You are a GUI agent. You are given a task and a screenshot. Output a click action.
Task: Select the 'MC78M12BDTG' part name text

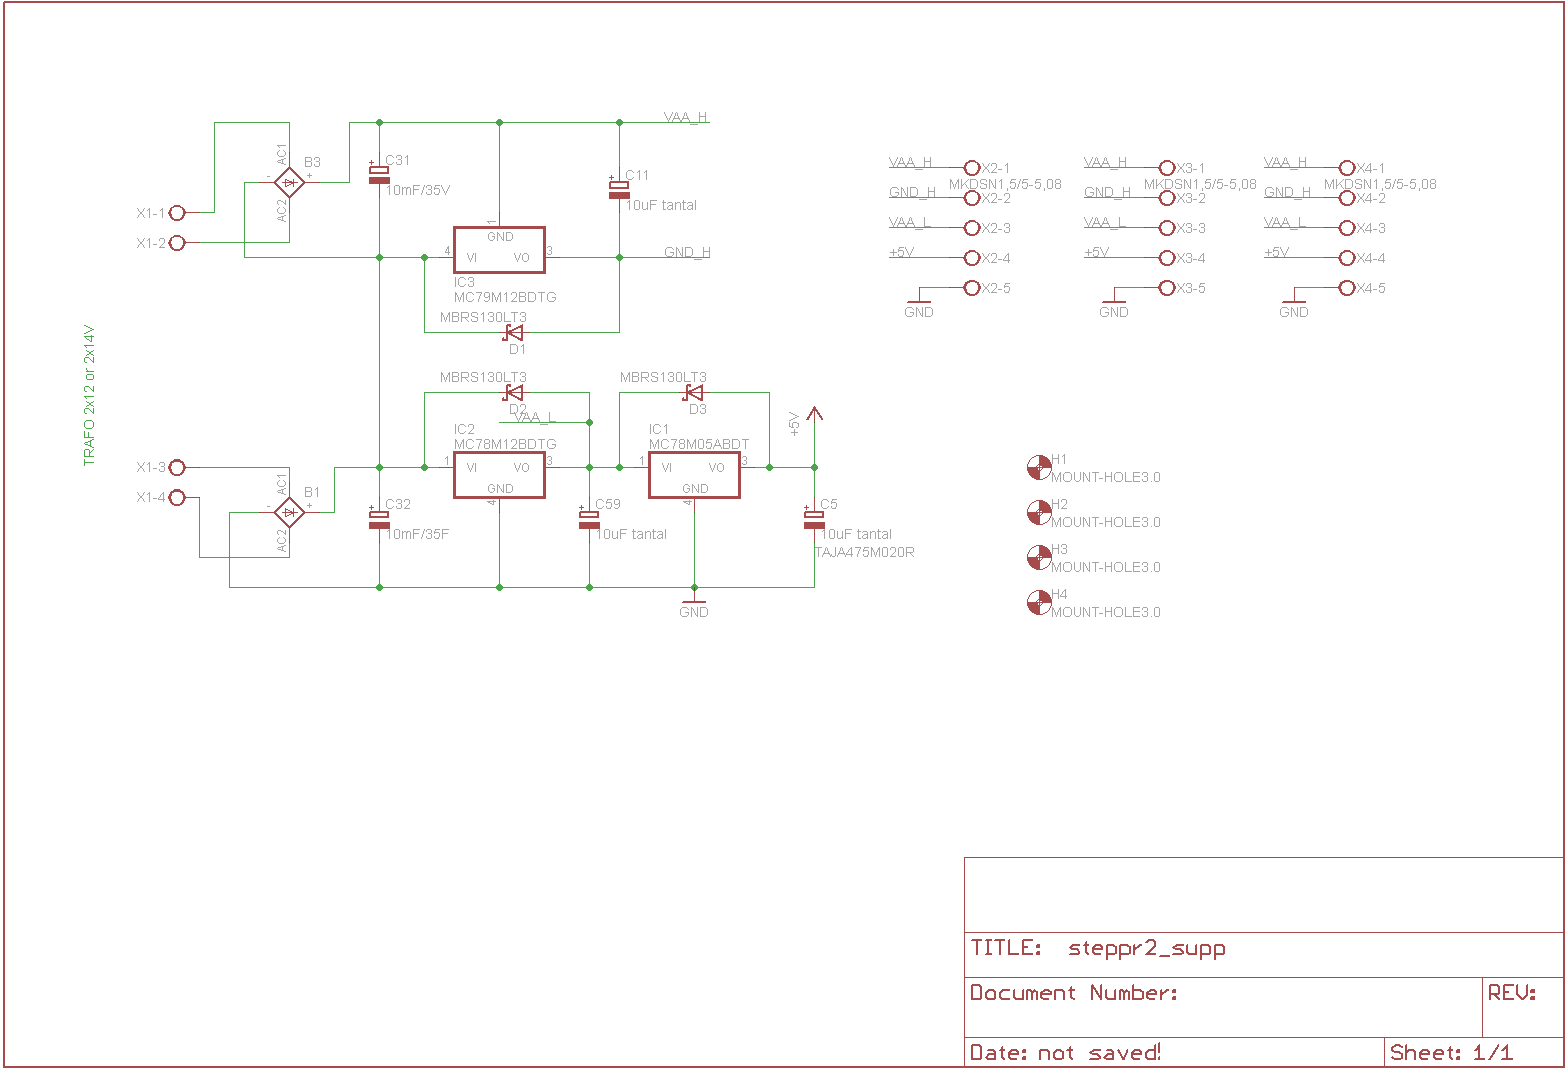point(505,444)
